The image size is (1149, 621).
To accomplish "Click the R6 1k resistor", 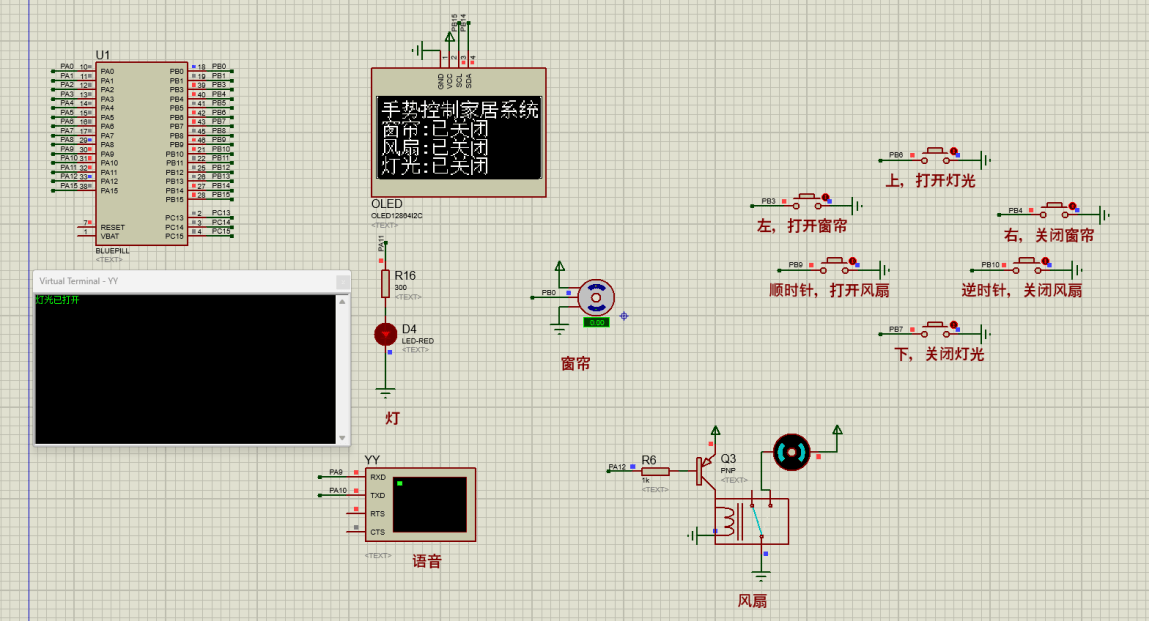I will pyautogui.click(x=655, y=472).
